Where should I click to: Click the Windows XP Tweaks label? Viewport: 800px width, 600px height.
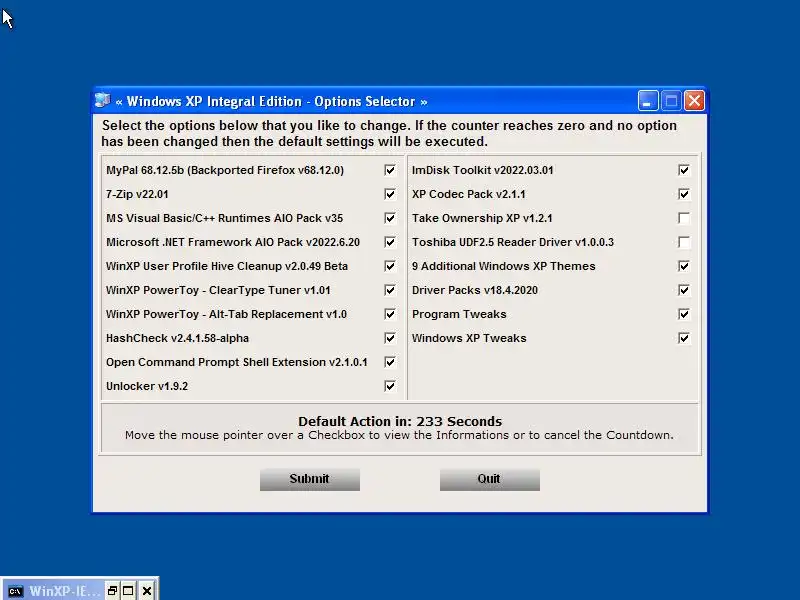[x=469, y=338]
